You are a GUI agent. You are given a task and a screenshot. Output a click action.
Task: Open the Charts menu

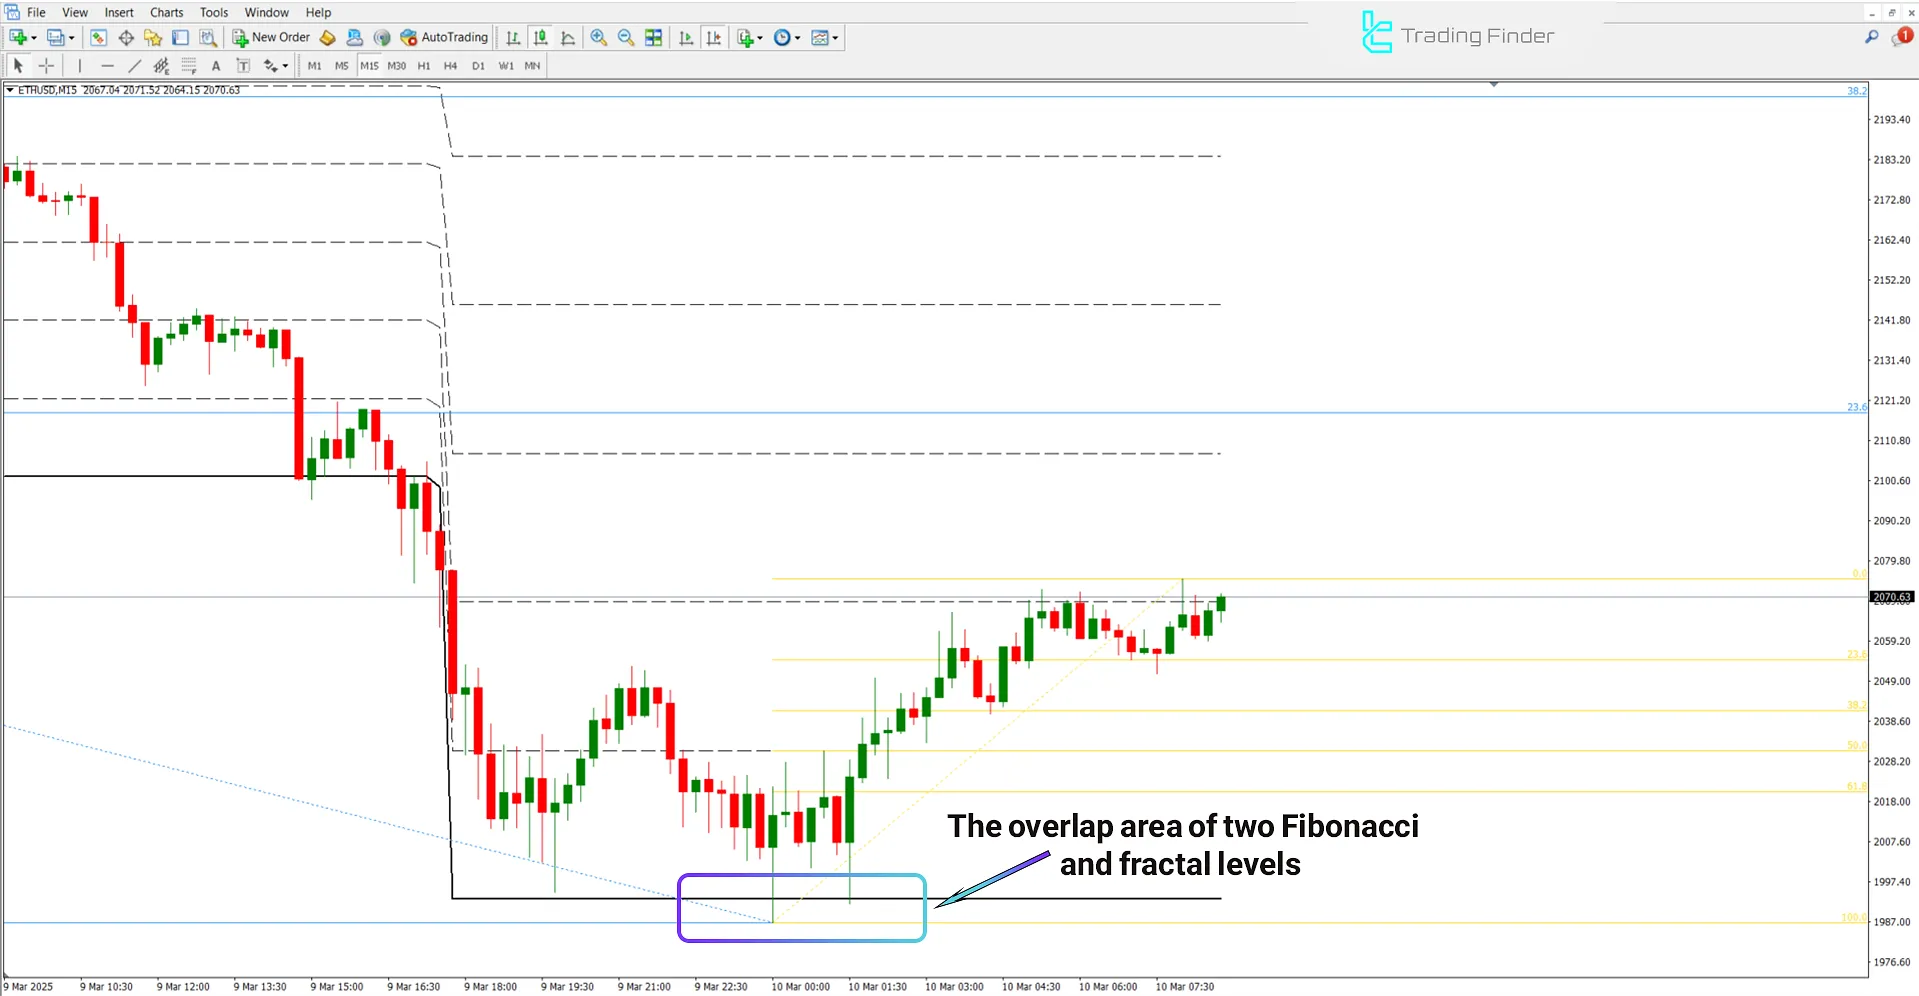(166, 12)
